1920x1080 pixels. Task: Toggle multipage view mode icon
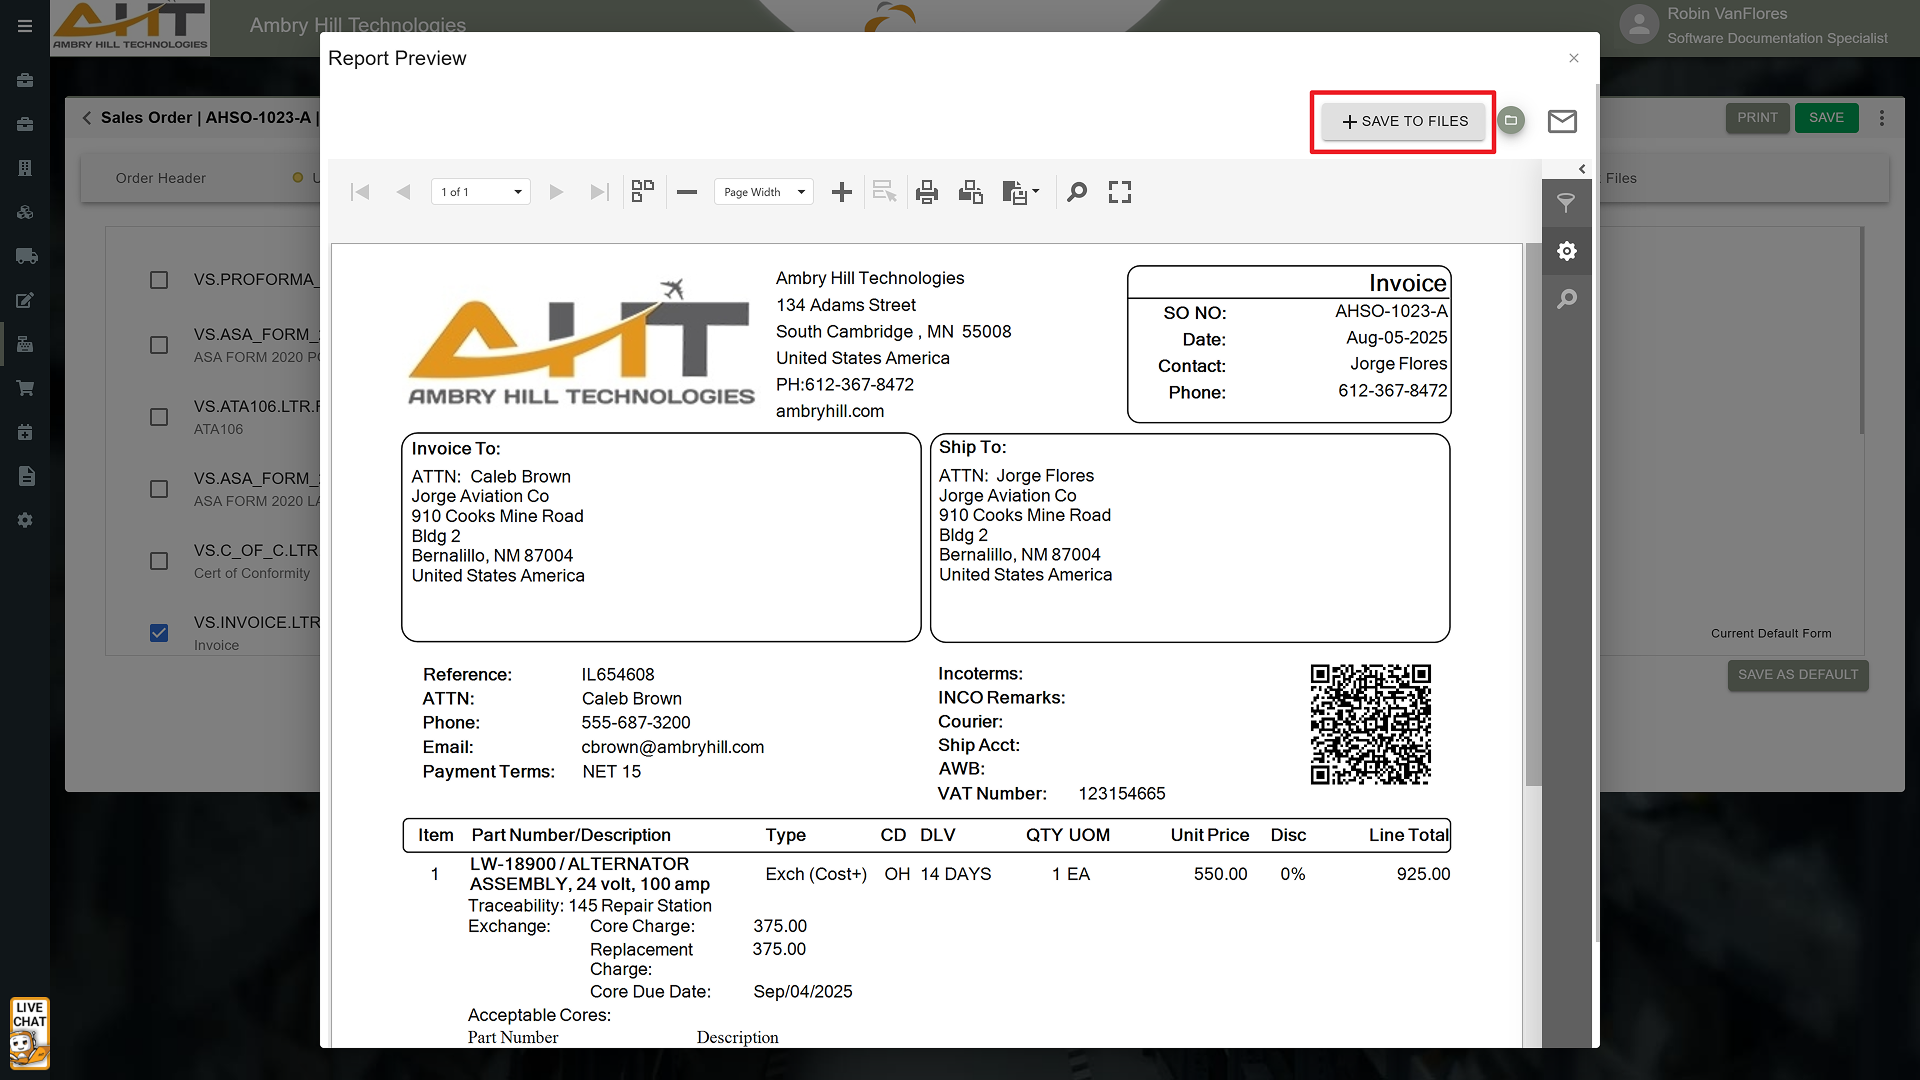click(643, 191)
